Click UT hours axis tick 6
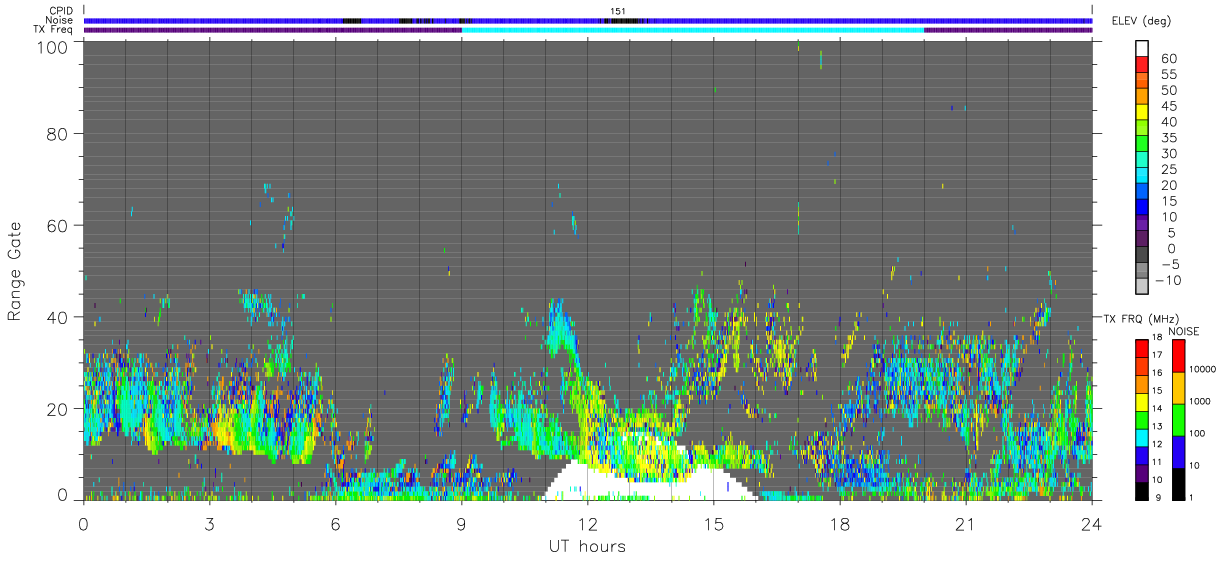 pos(335,524)
